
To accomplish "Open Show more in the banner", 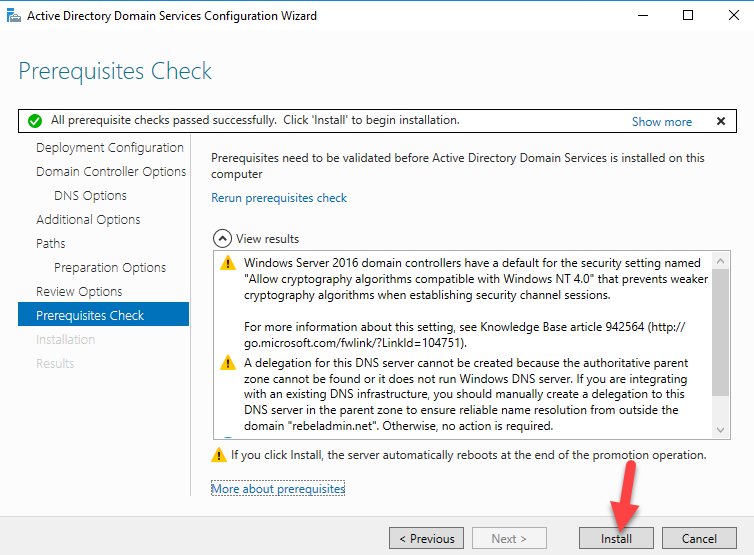I will coord(662,122).
